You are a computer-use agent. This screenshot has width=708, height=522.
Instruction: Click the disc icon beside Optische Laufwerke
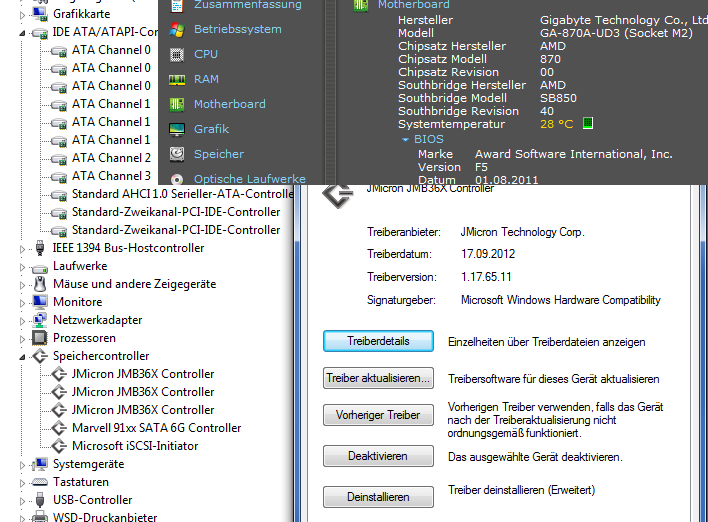pos(177,179)
